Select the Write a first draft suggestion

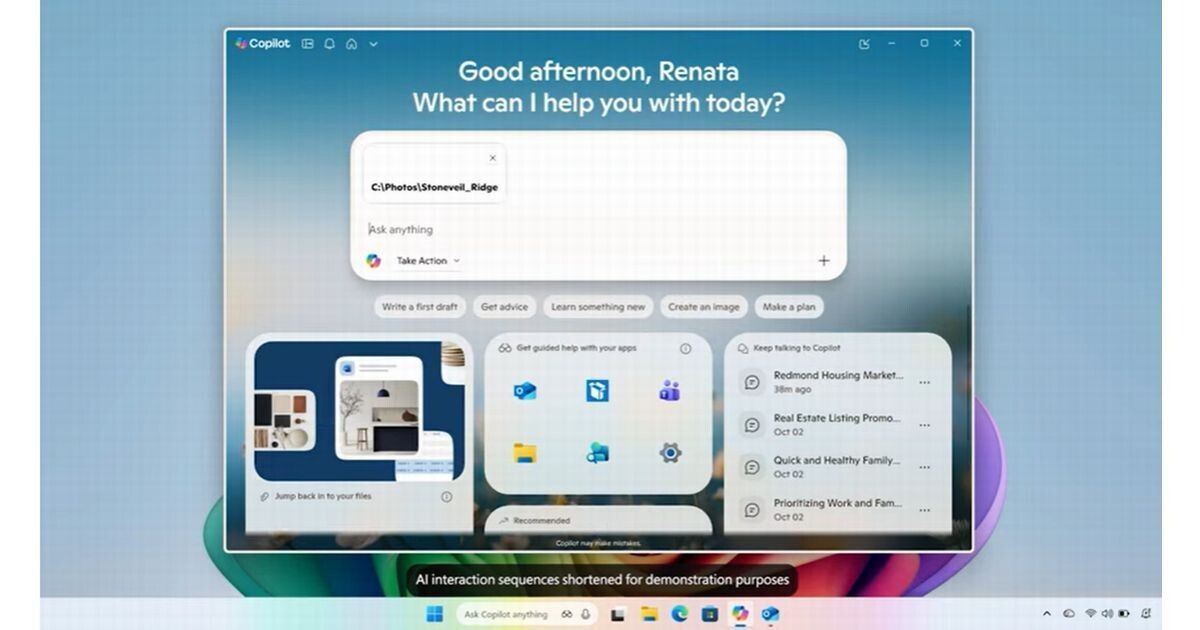pos(419,307)
